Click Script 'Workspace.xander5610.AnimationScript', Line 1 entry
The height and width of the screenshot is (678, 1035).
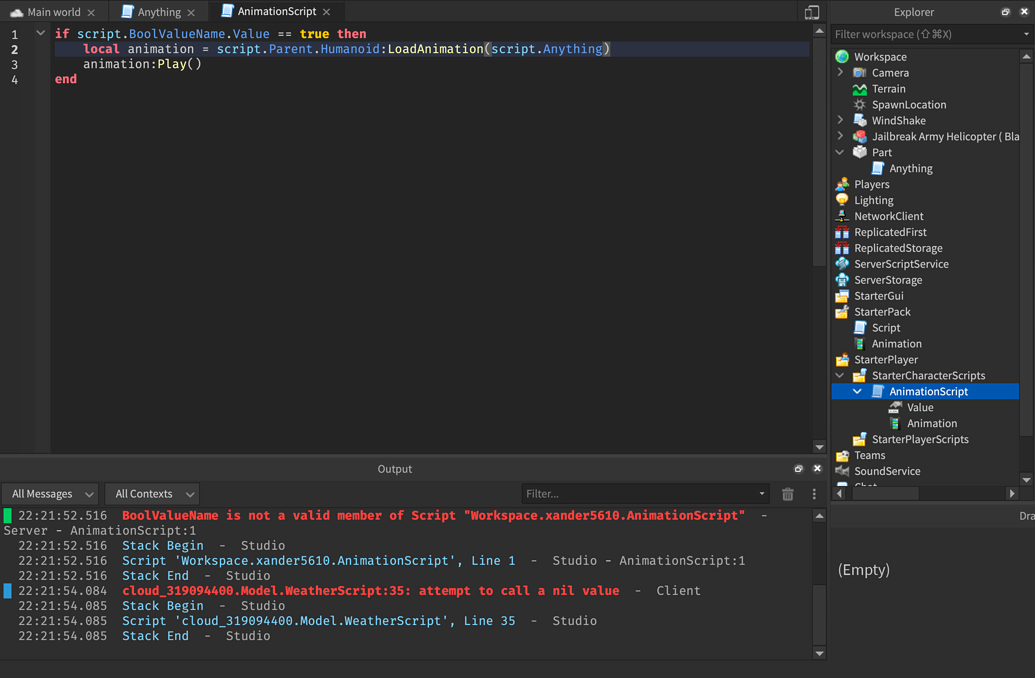[x=318, y=560]
